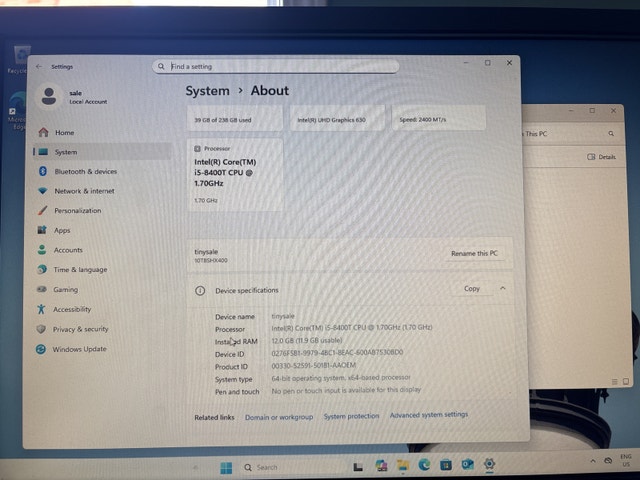Image resolution: width=640 pixels, height=480 pixels.
Task: Select System in Settings sidebar
Action: click(102, 152)
